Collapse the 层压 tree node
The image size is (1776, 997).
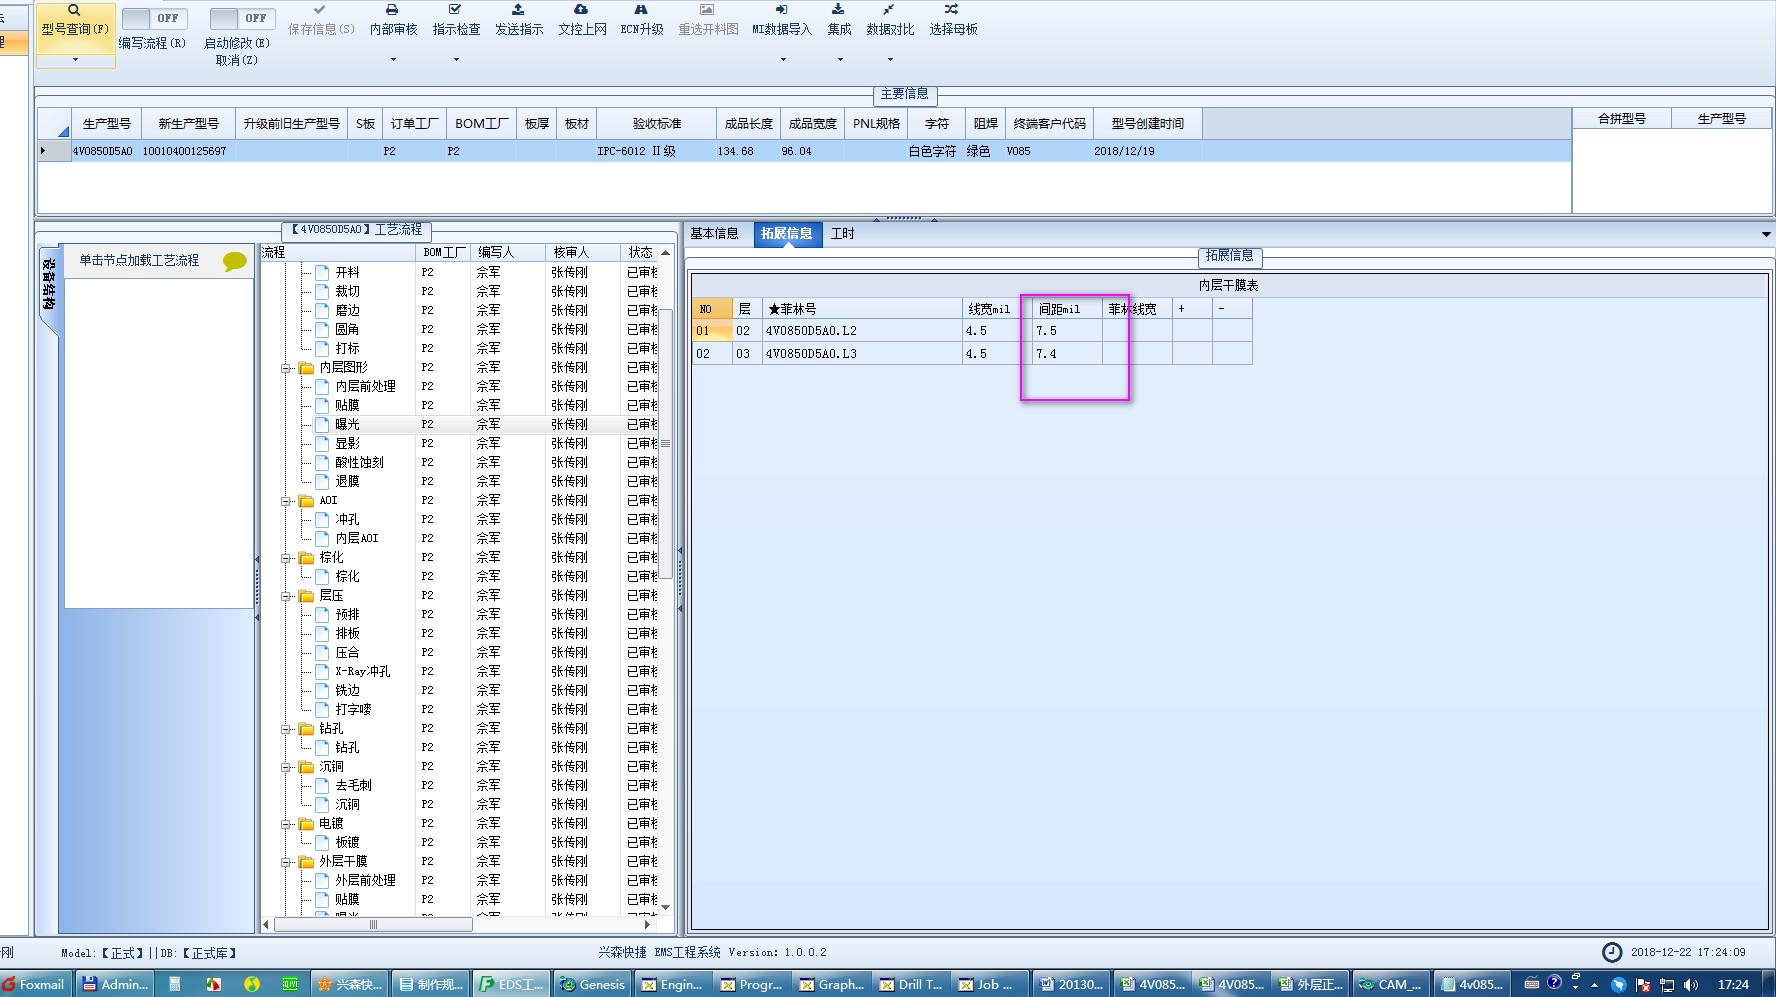click(x=286, y=596)
